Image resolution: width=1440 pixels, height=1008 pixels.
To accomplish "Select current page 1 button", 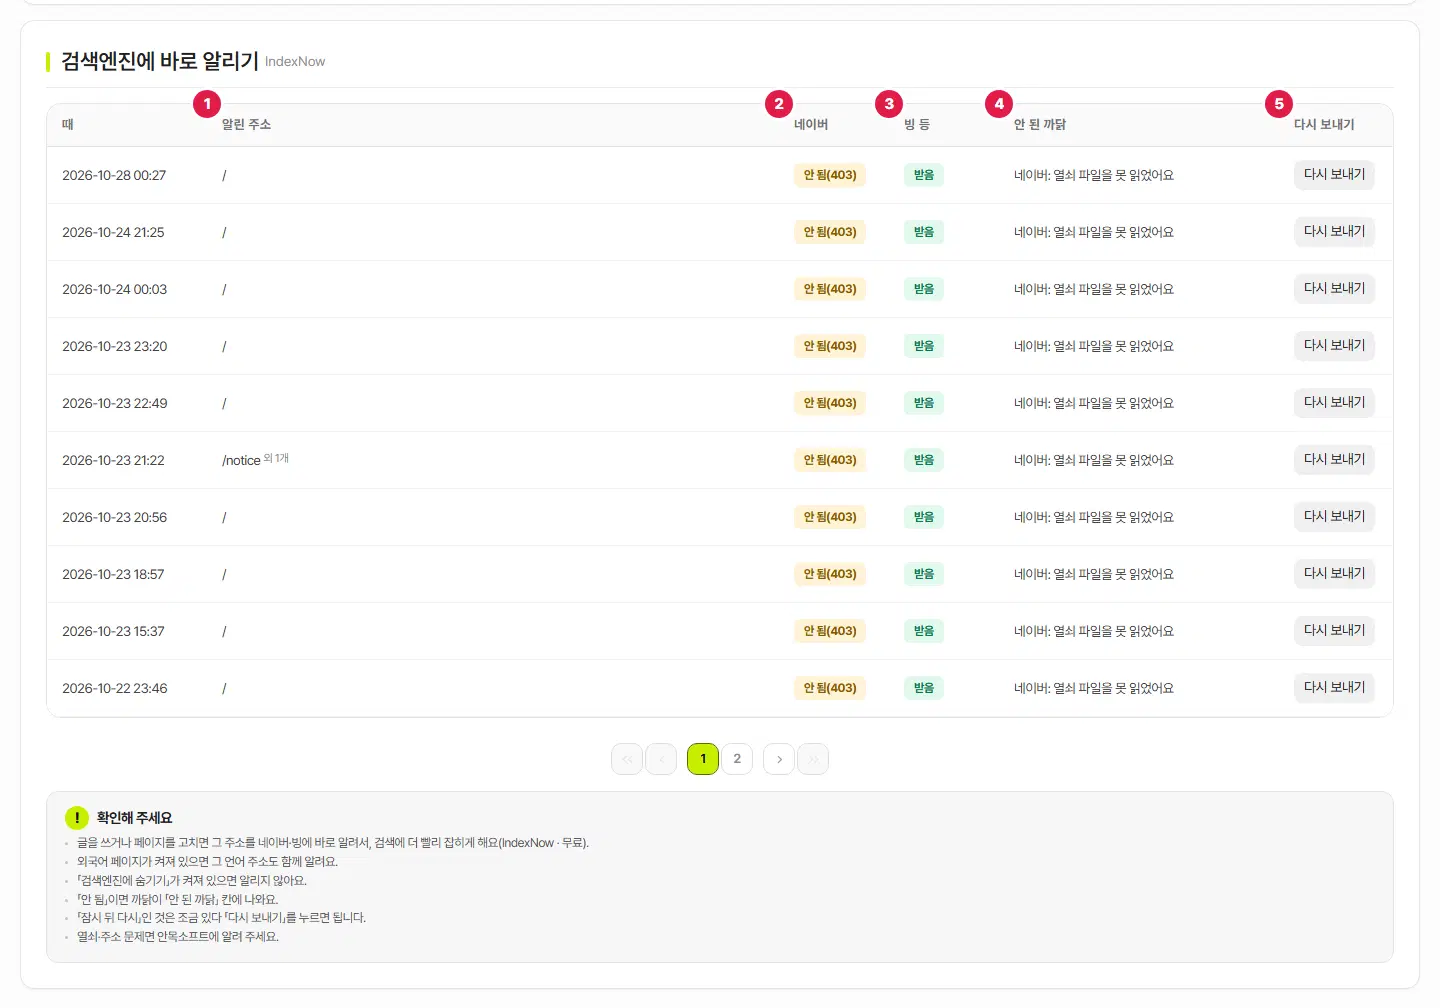I will click(703, 759).
